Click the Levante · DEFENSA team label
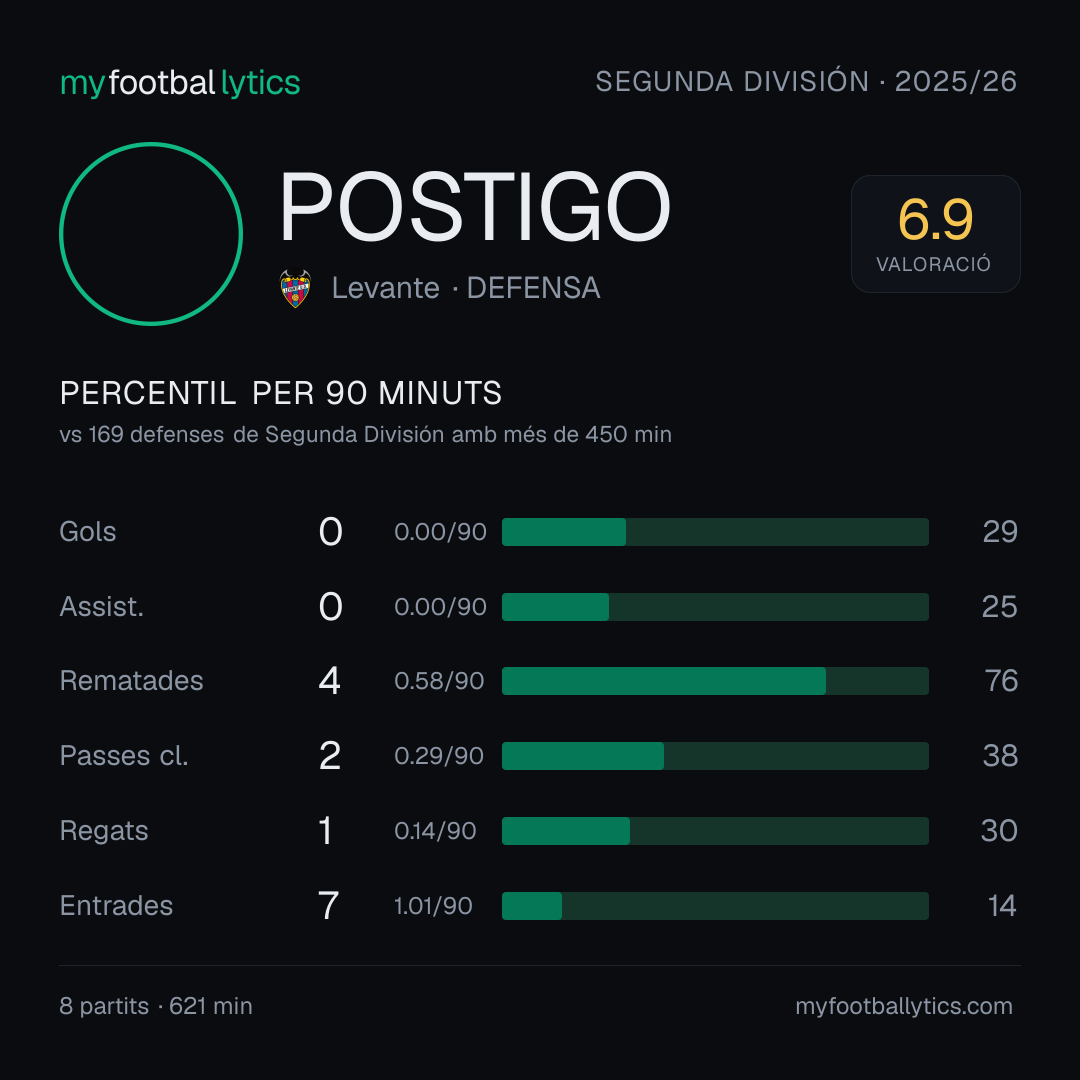This screenshot has height=1080, width=1080. coord(466,288)
